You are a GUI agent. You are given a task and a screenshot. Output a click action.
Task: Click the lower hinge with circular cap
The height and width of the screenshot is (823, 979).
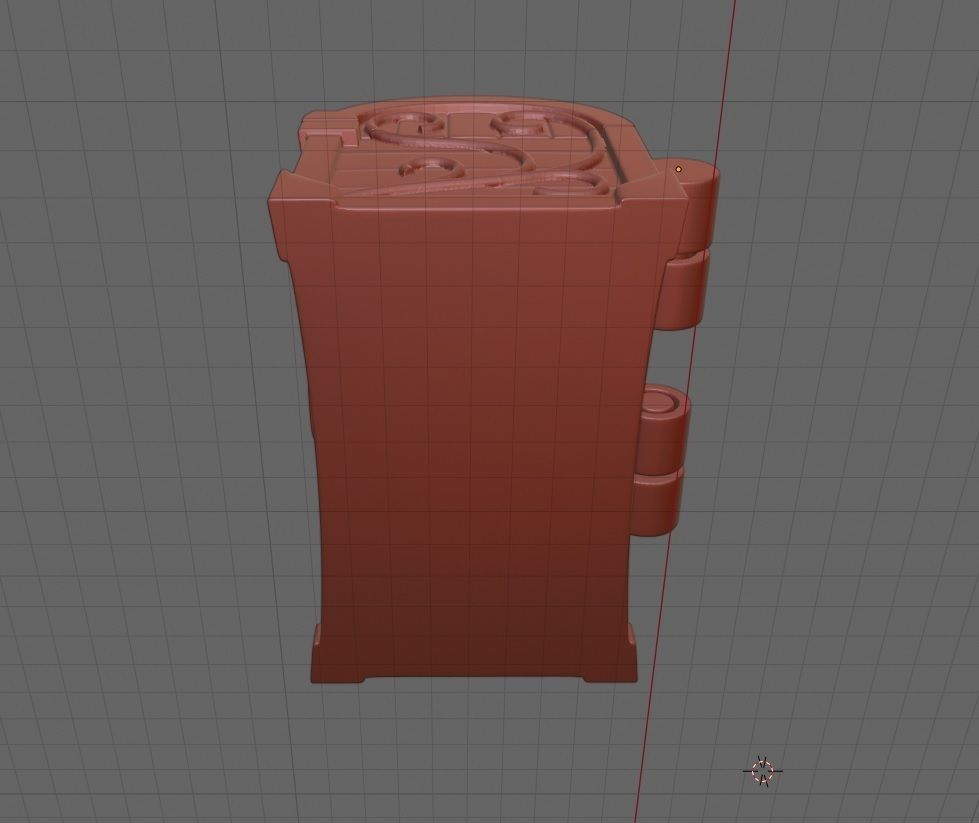point(663,461)
